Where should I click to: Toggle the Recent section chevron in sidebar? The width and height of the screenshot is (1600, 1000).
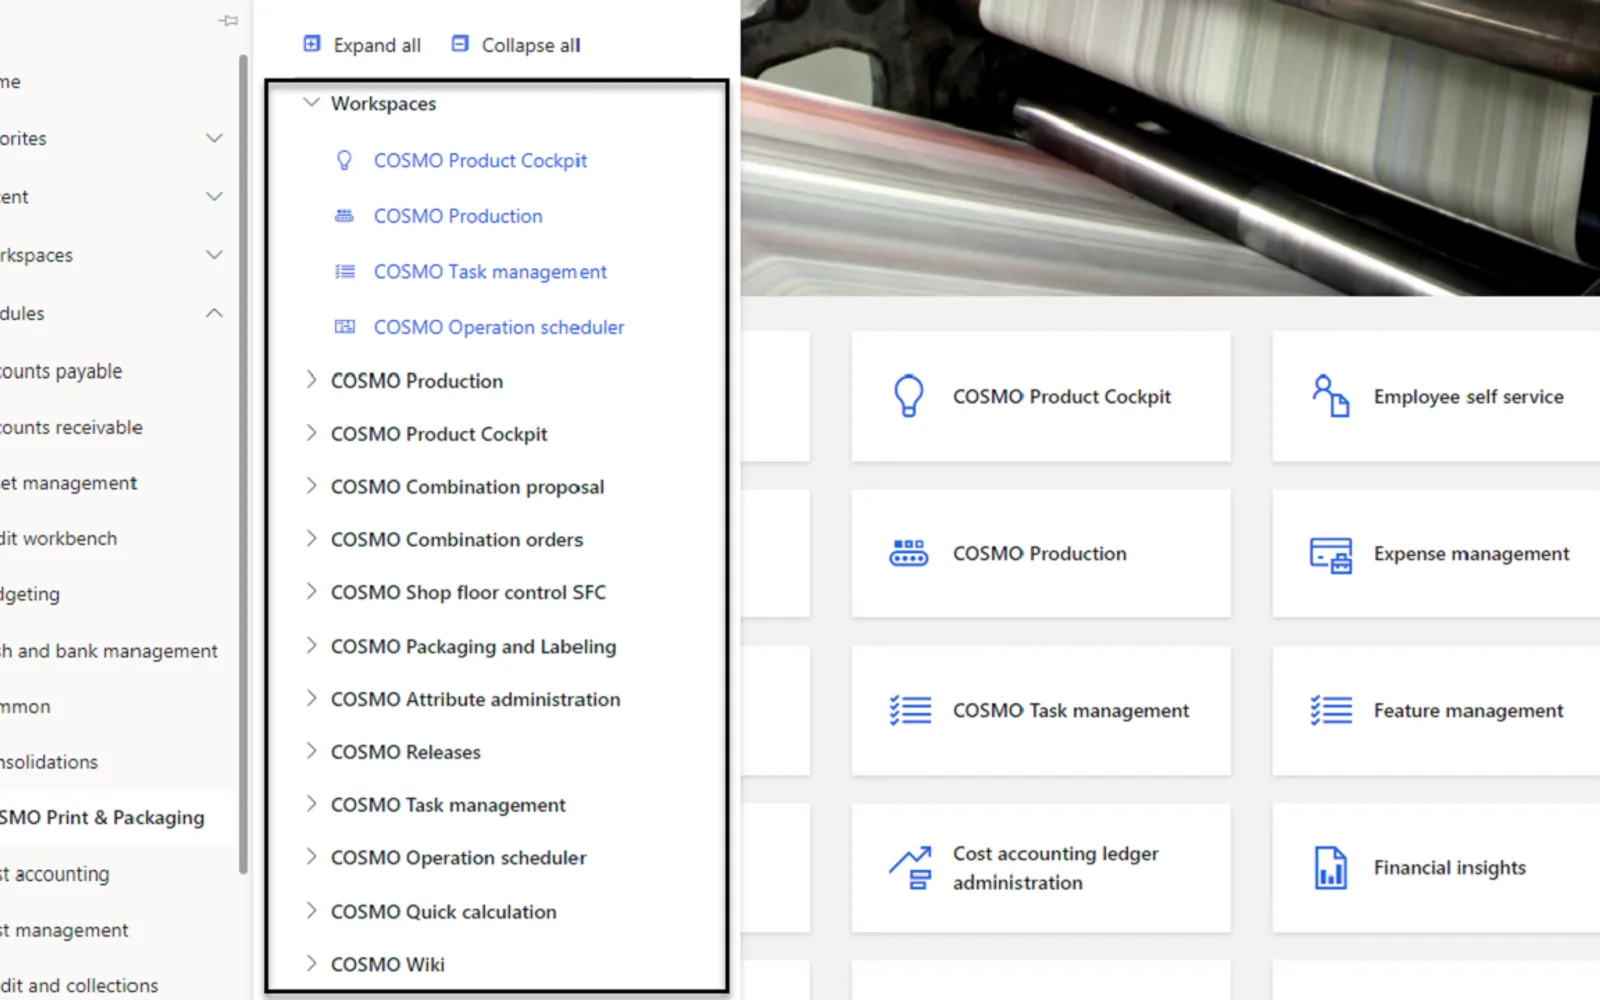[x=214, y=196]
